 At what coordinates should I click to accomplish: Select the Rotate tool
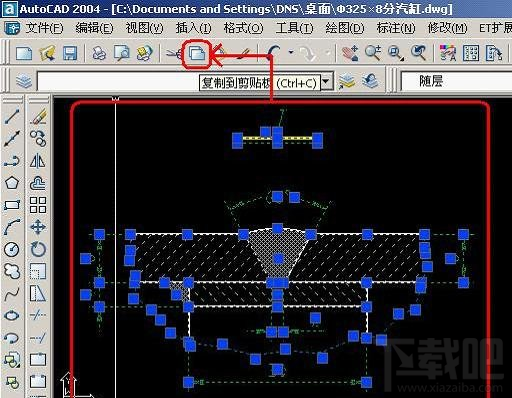click(x=38, y=249)
